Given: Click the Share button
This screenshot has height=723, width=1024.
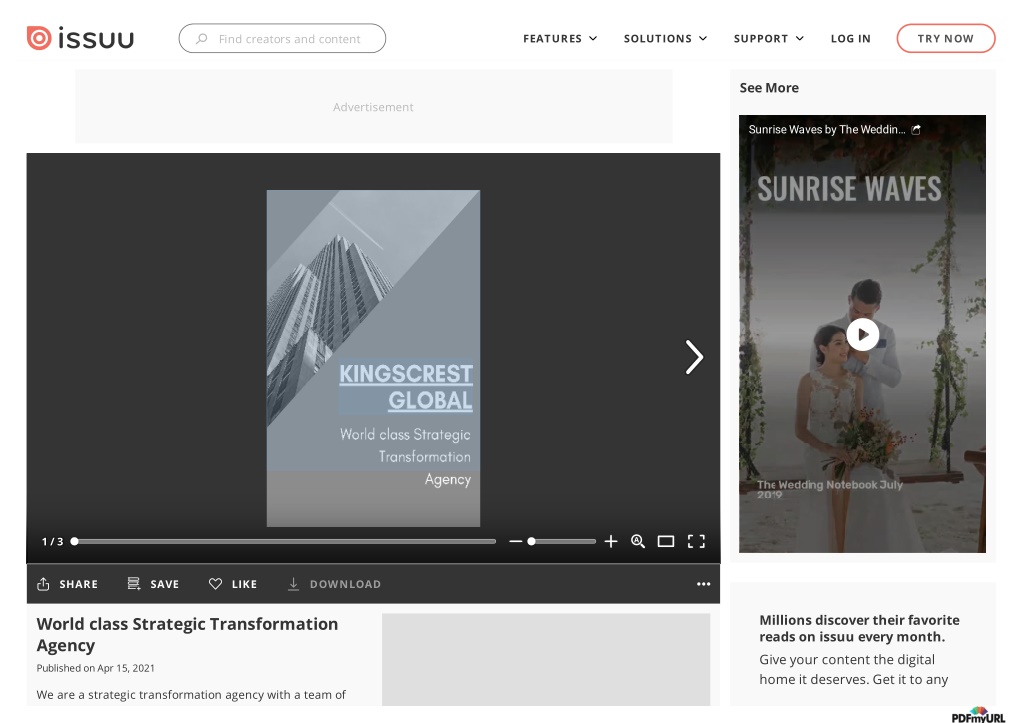Looking at the screenshot, I should coord(67,584).
